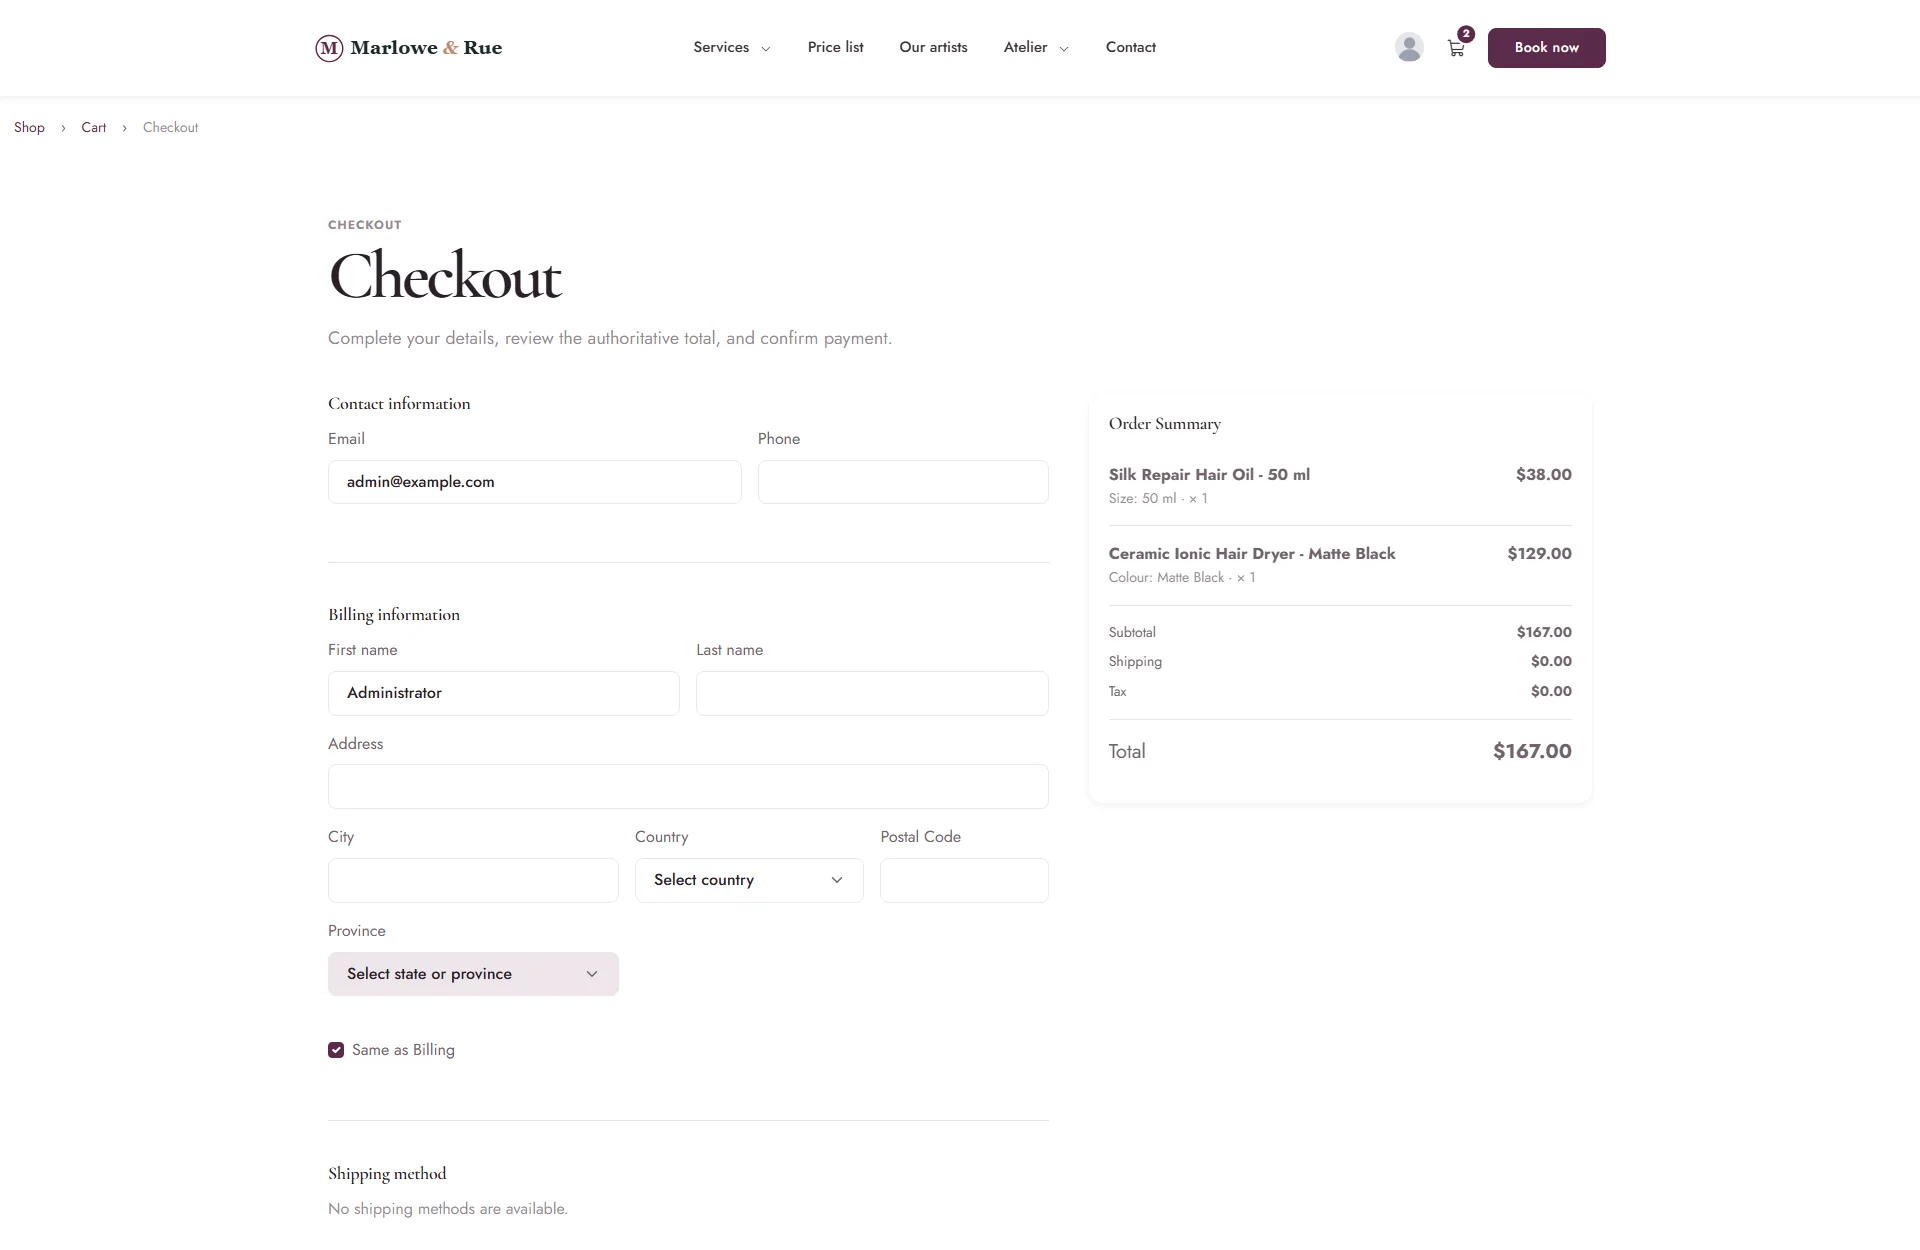Click the 'Size: 50 ml · × 1' detail text
The height and width of the screenshot is (1250, 1920).
click(1158, 498)
